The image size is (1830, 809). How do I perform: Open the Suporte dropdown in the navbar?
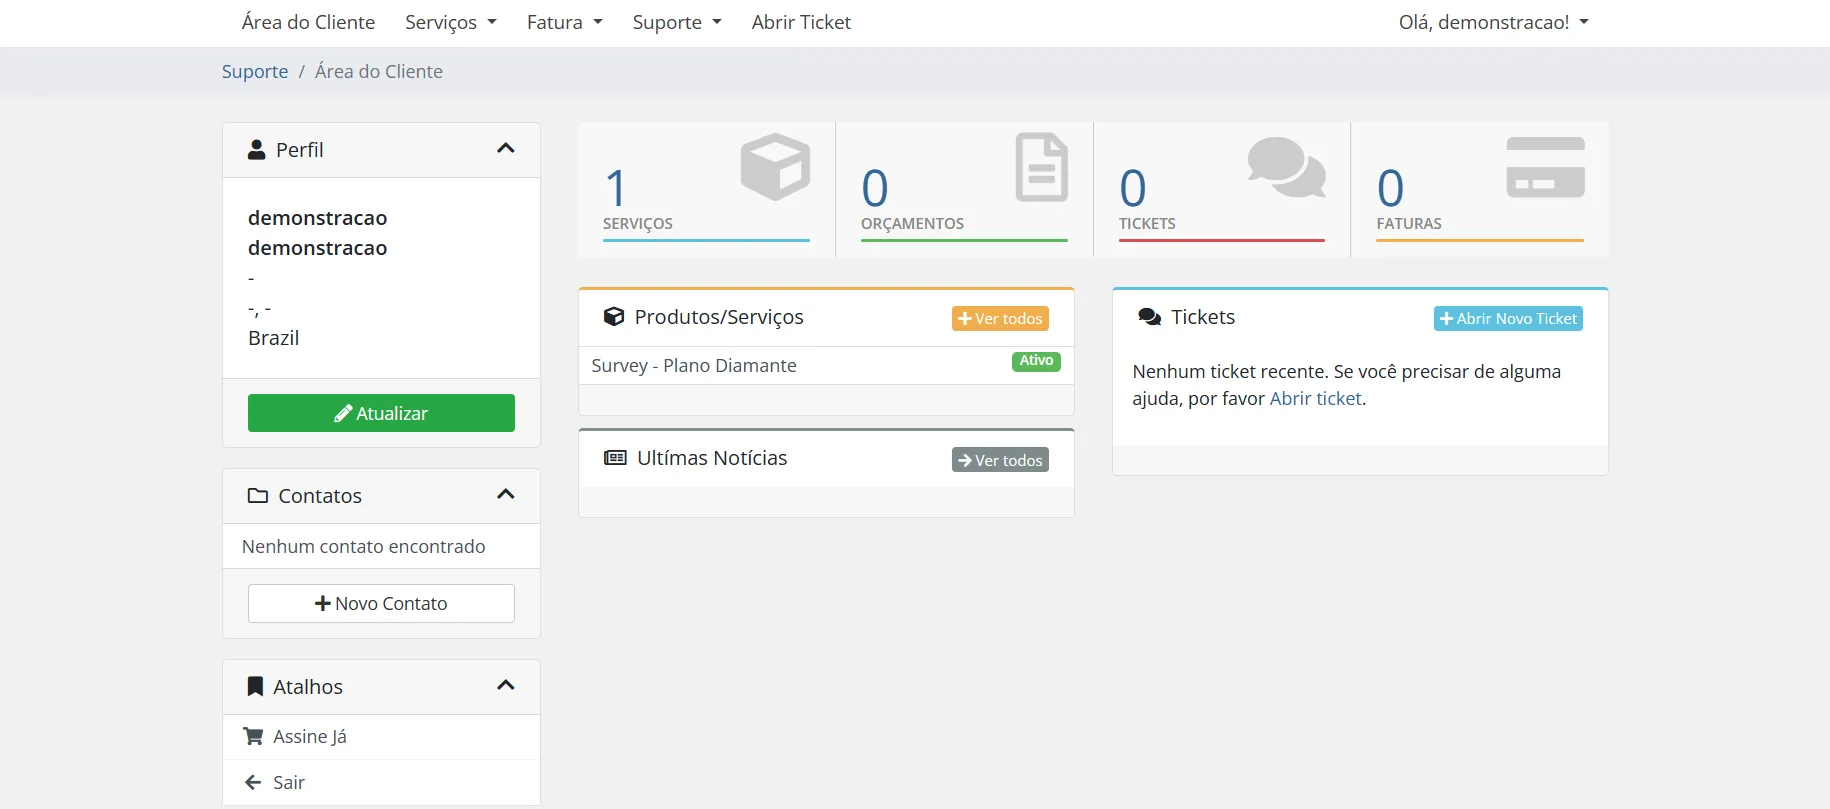(677, 23)
